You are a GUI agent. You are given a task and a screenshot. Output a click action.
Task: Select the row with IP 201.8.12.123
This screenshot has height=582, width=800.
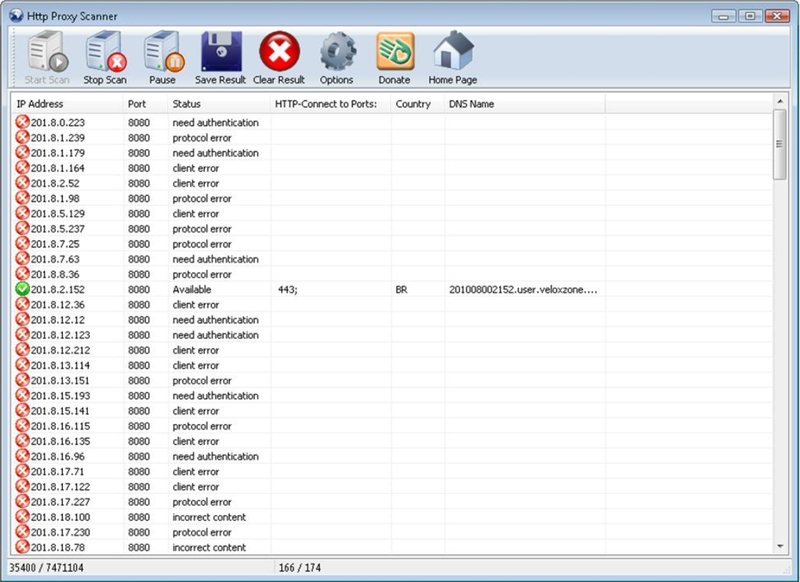tap(392, 335)
